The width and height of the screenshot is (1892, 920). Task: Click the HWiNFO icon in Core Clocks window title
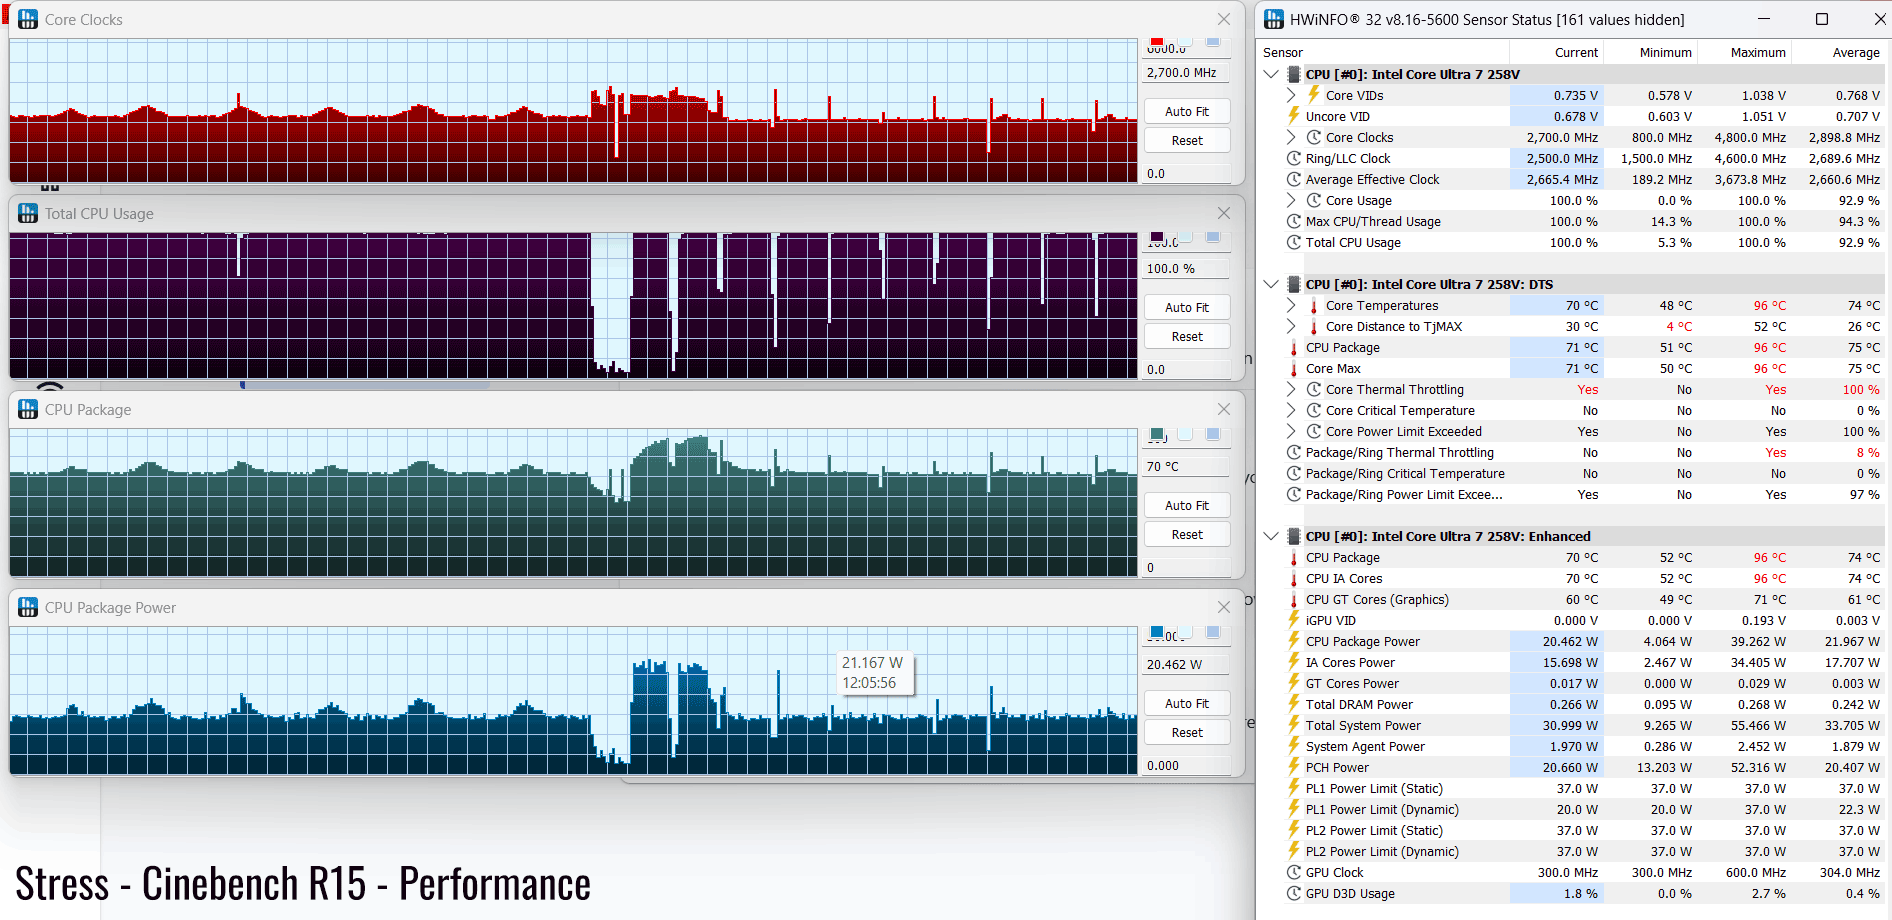[28, 19]
